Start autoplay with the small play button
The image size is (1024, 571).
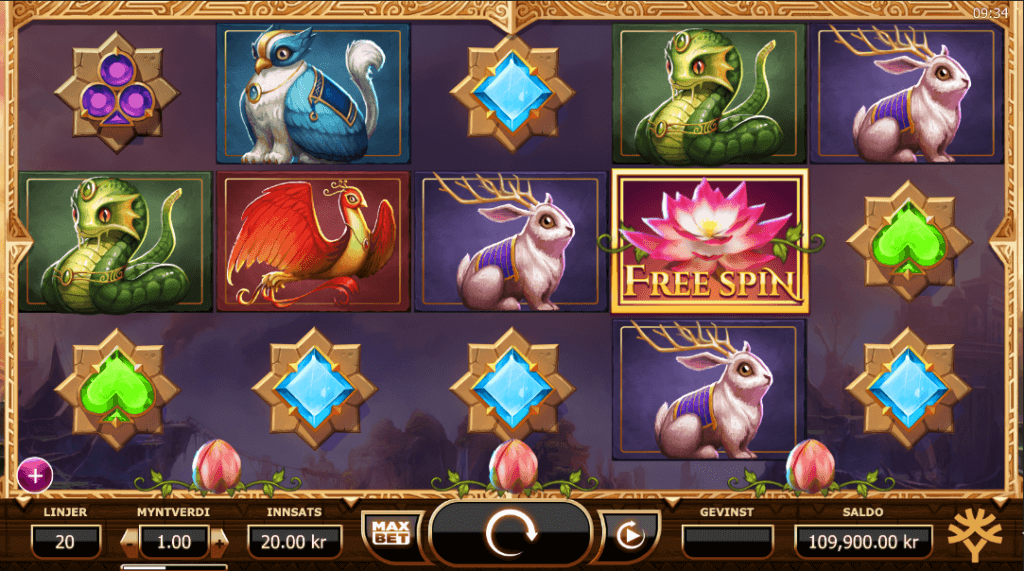(630, 536)
